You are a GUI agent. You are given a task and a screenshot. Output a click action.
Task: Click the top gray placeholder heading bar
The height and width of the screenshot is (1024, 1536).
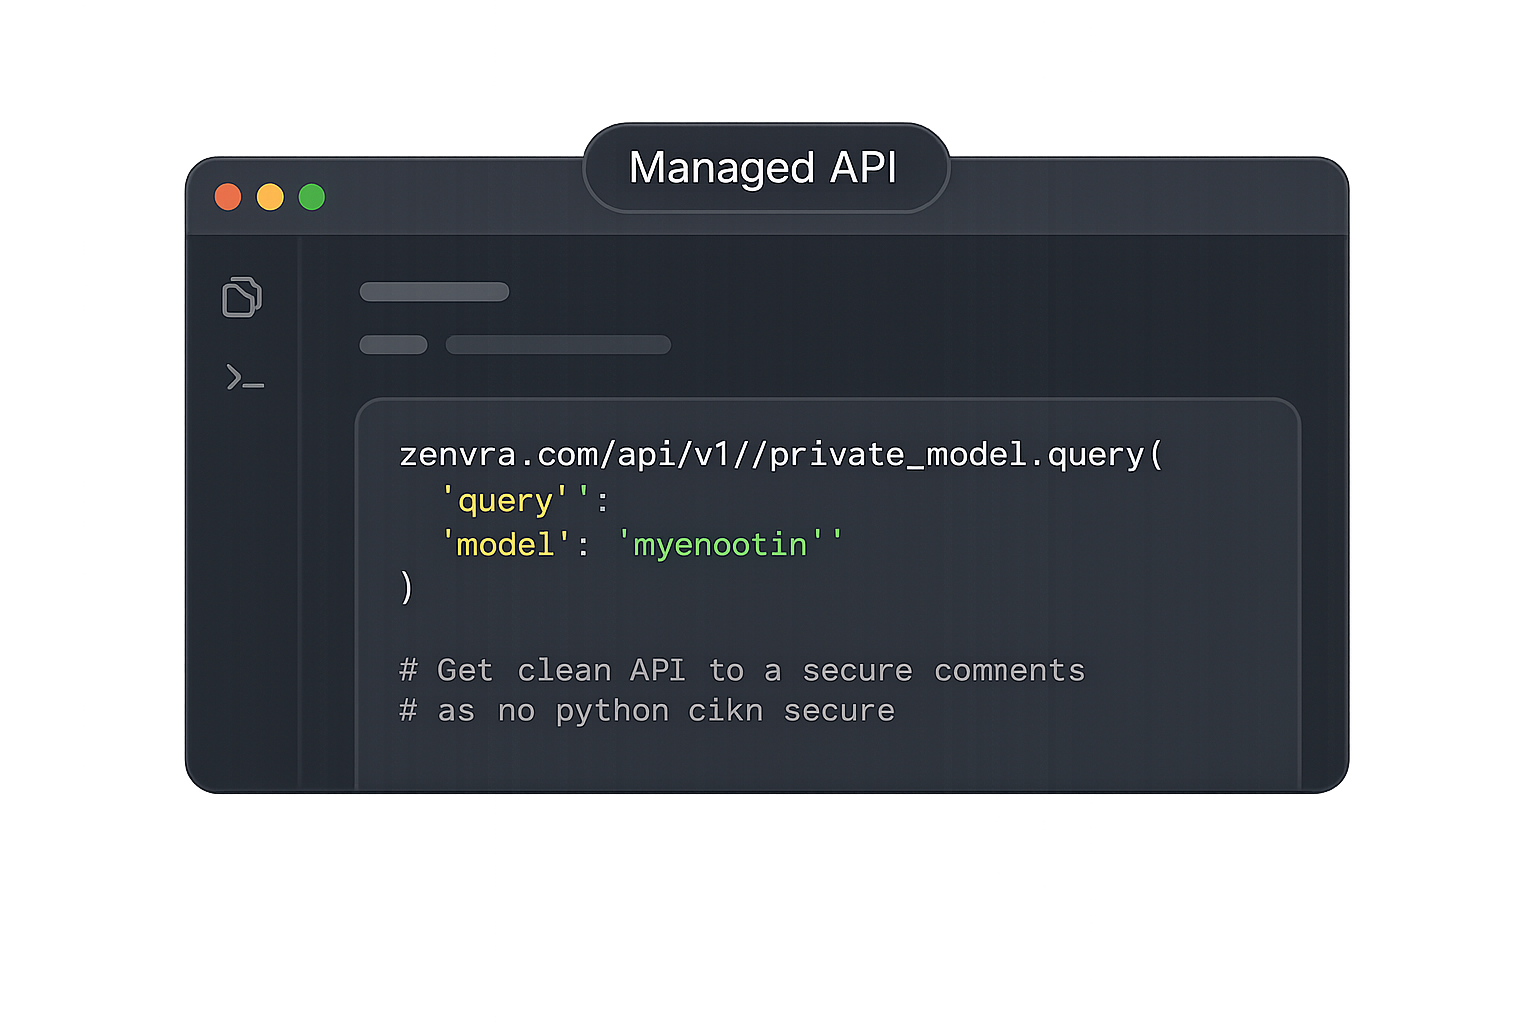point(434,292)
